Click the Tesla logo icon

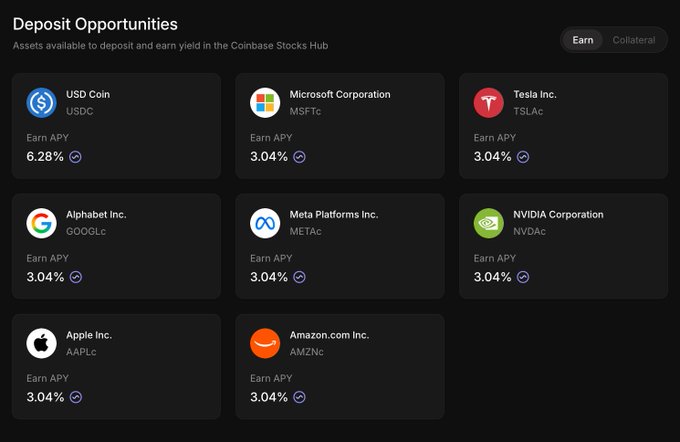click(489, 103)
